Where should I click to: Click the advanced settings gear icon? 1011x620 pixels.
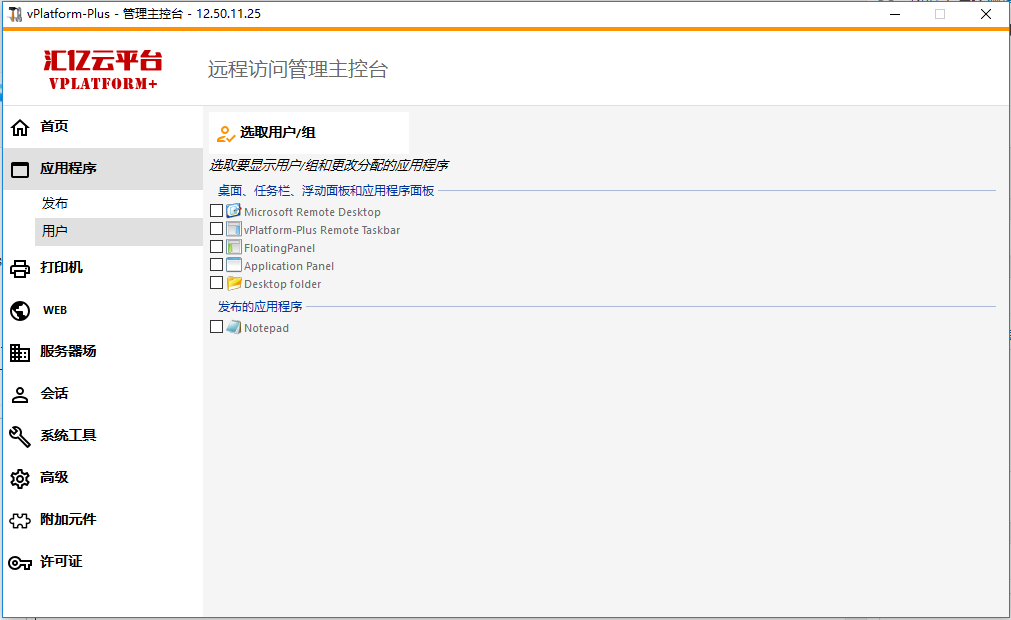click(x=20, y=478)
